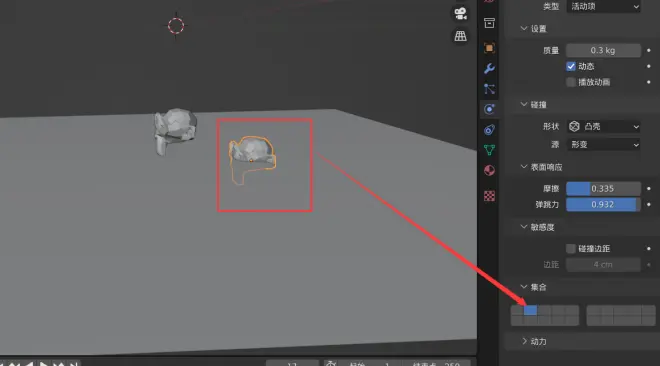
Task: Enable the first cell of the 集合 grid
Action: click(517, 310)
